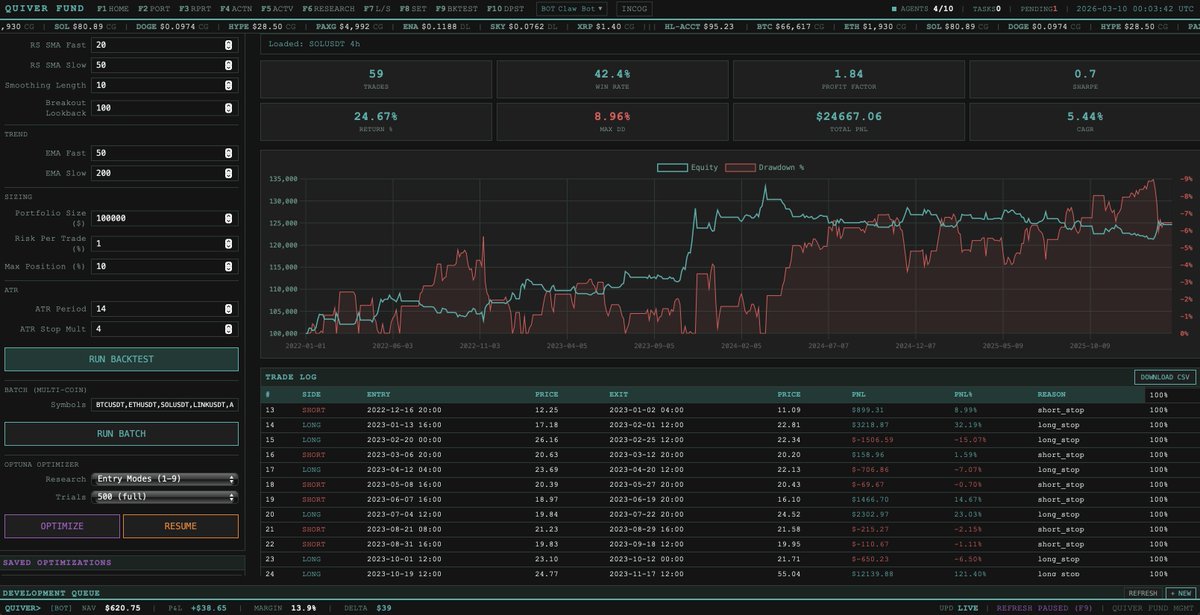Click the + NEW button
Screen dimensions: 1200x615
[x=1181, y=593]
